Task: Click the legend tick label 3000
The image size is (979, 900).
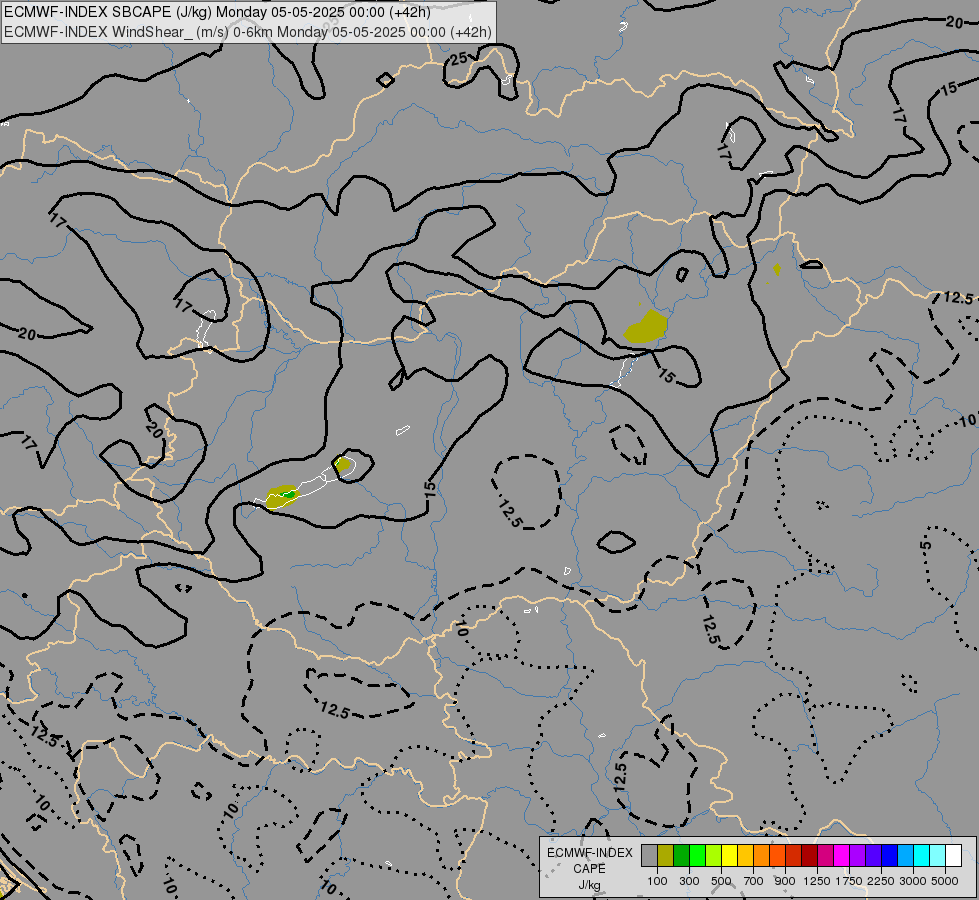Action: click(913, 881)
